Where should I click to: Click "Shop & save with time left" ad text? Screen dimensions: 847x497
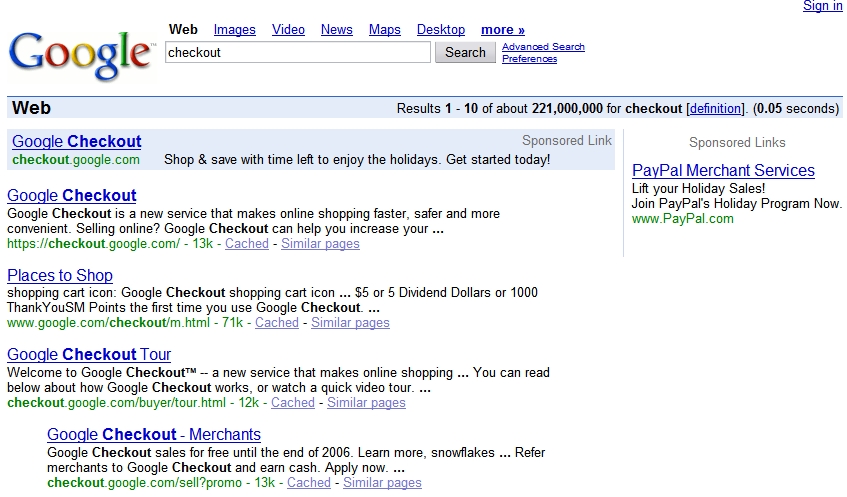(247, 160)
